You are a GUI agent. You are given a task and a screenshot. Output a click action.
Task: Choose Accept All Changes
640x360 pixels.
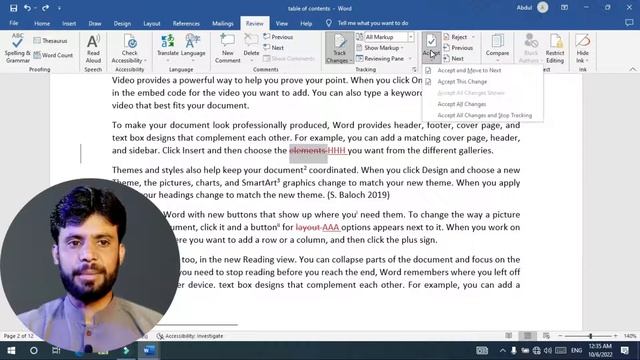[x=462, y=104]
